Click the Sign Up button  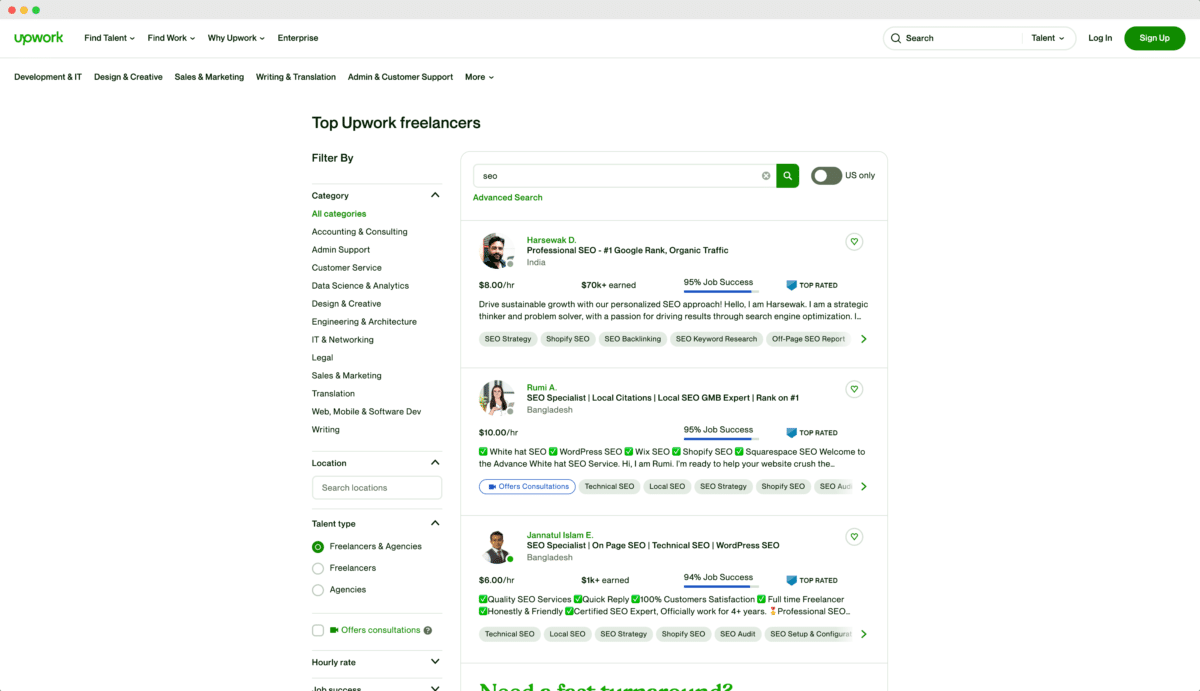1154,38
